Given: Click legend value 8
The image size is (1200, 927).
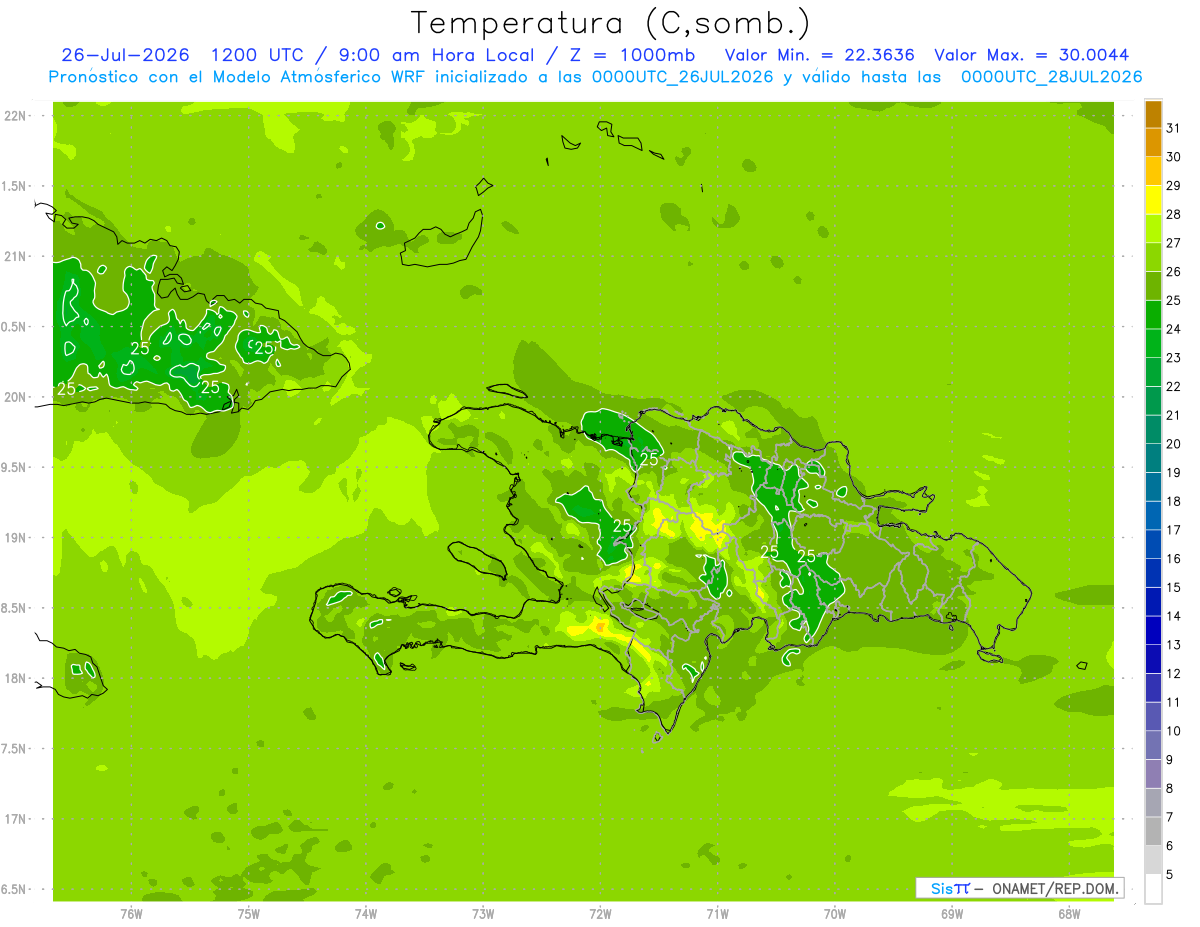Looking at the screenshot, I should click(1169, 789).
